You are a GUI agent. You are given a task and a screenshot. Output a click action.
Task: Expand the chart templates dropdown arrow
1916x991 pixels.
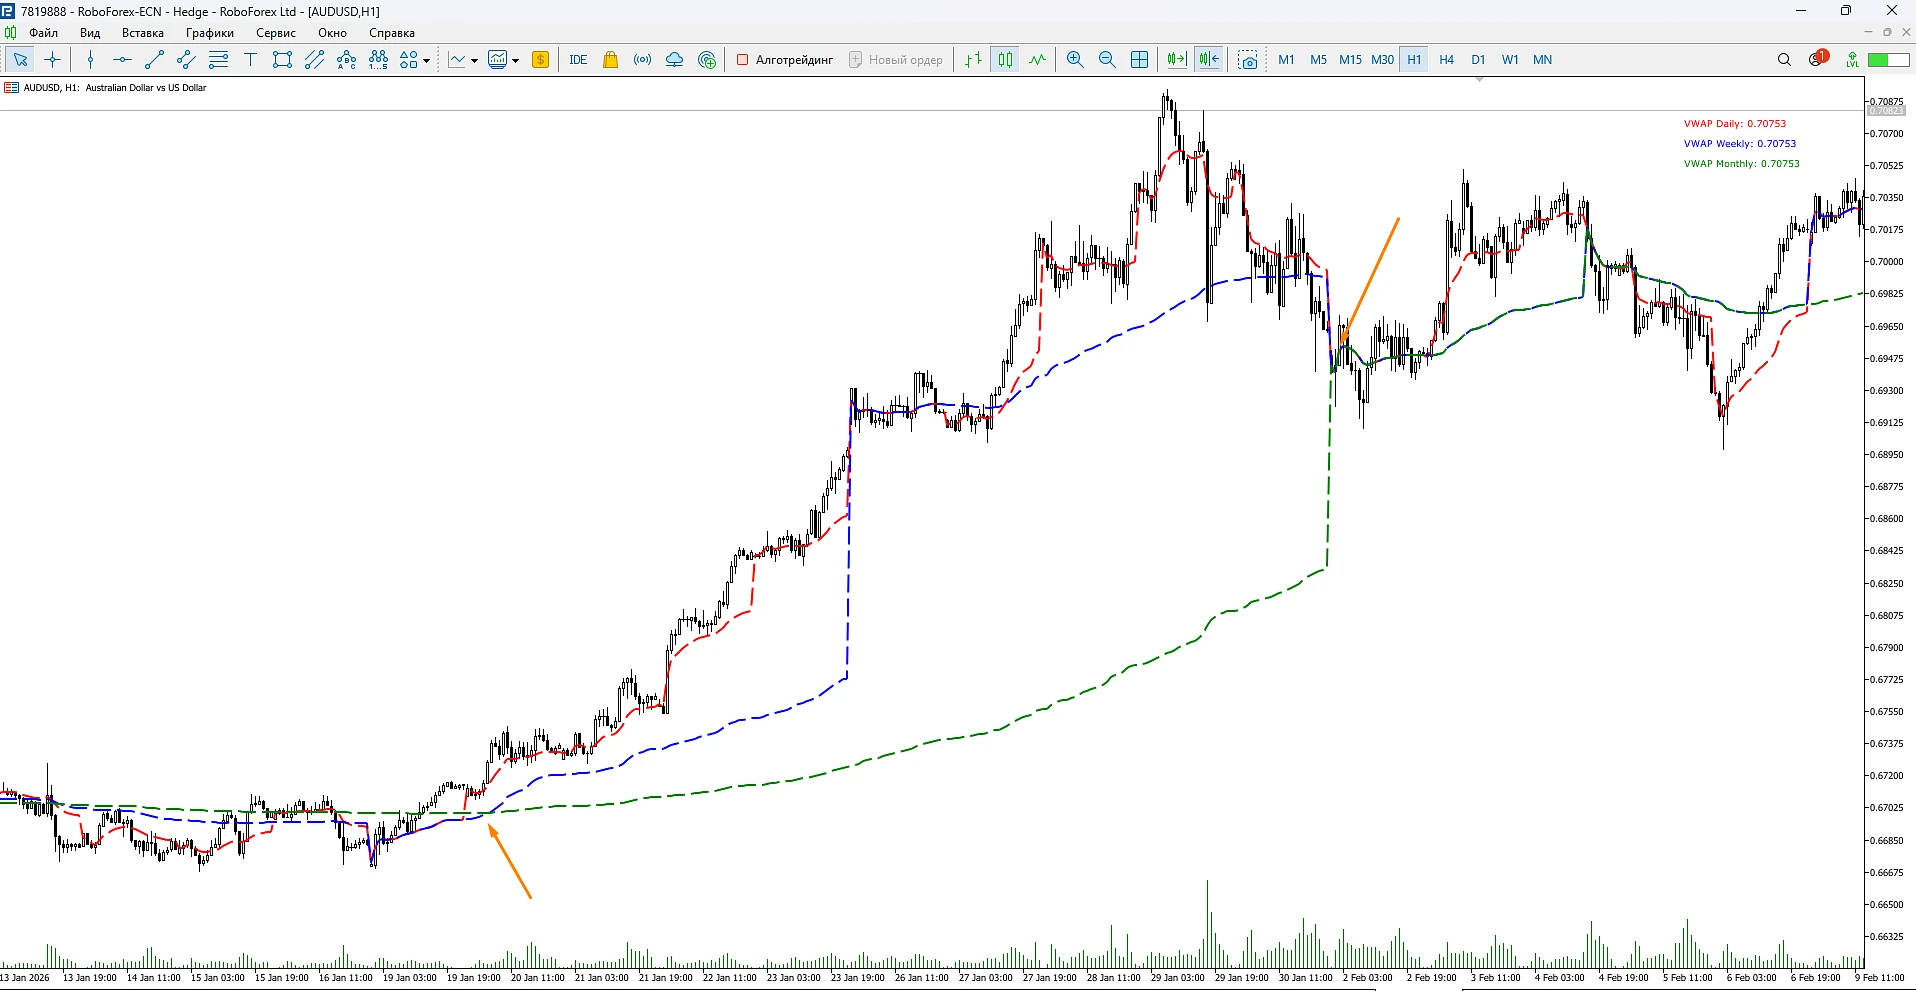pyautogui.click(x=516, y=61)
